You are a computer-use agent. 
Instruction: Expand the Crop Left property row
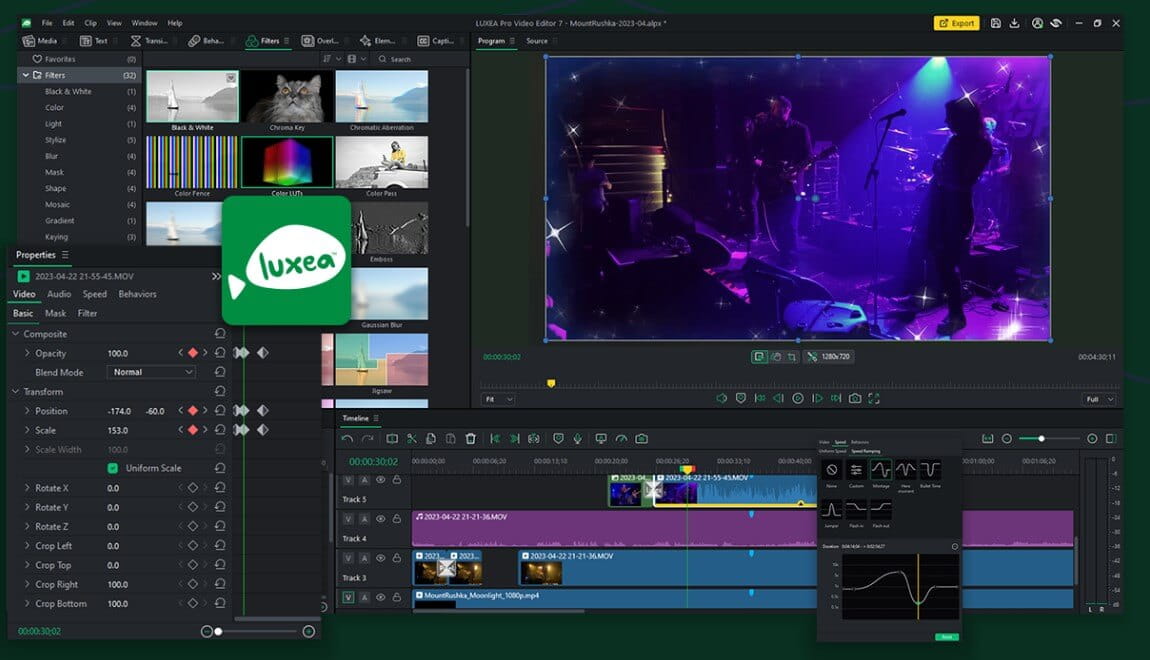point(27,546)
